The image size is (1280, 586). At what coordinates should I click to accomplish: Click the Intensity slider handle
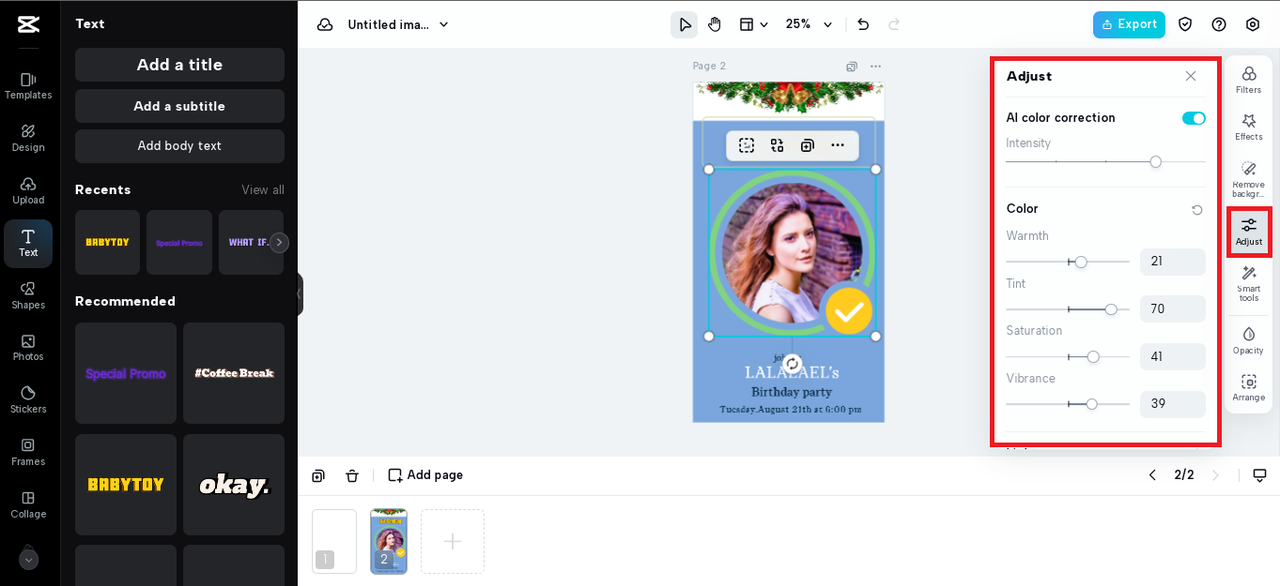pos(1155,161)
